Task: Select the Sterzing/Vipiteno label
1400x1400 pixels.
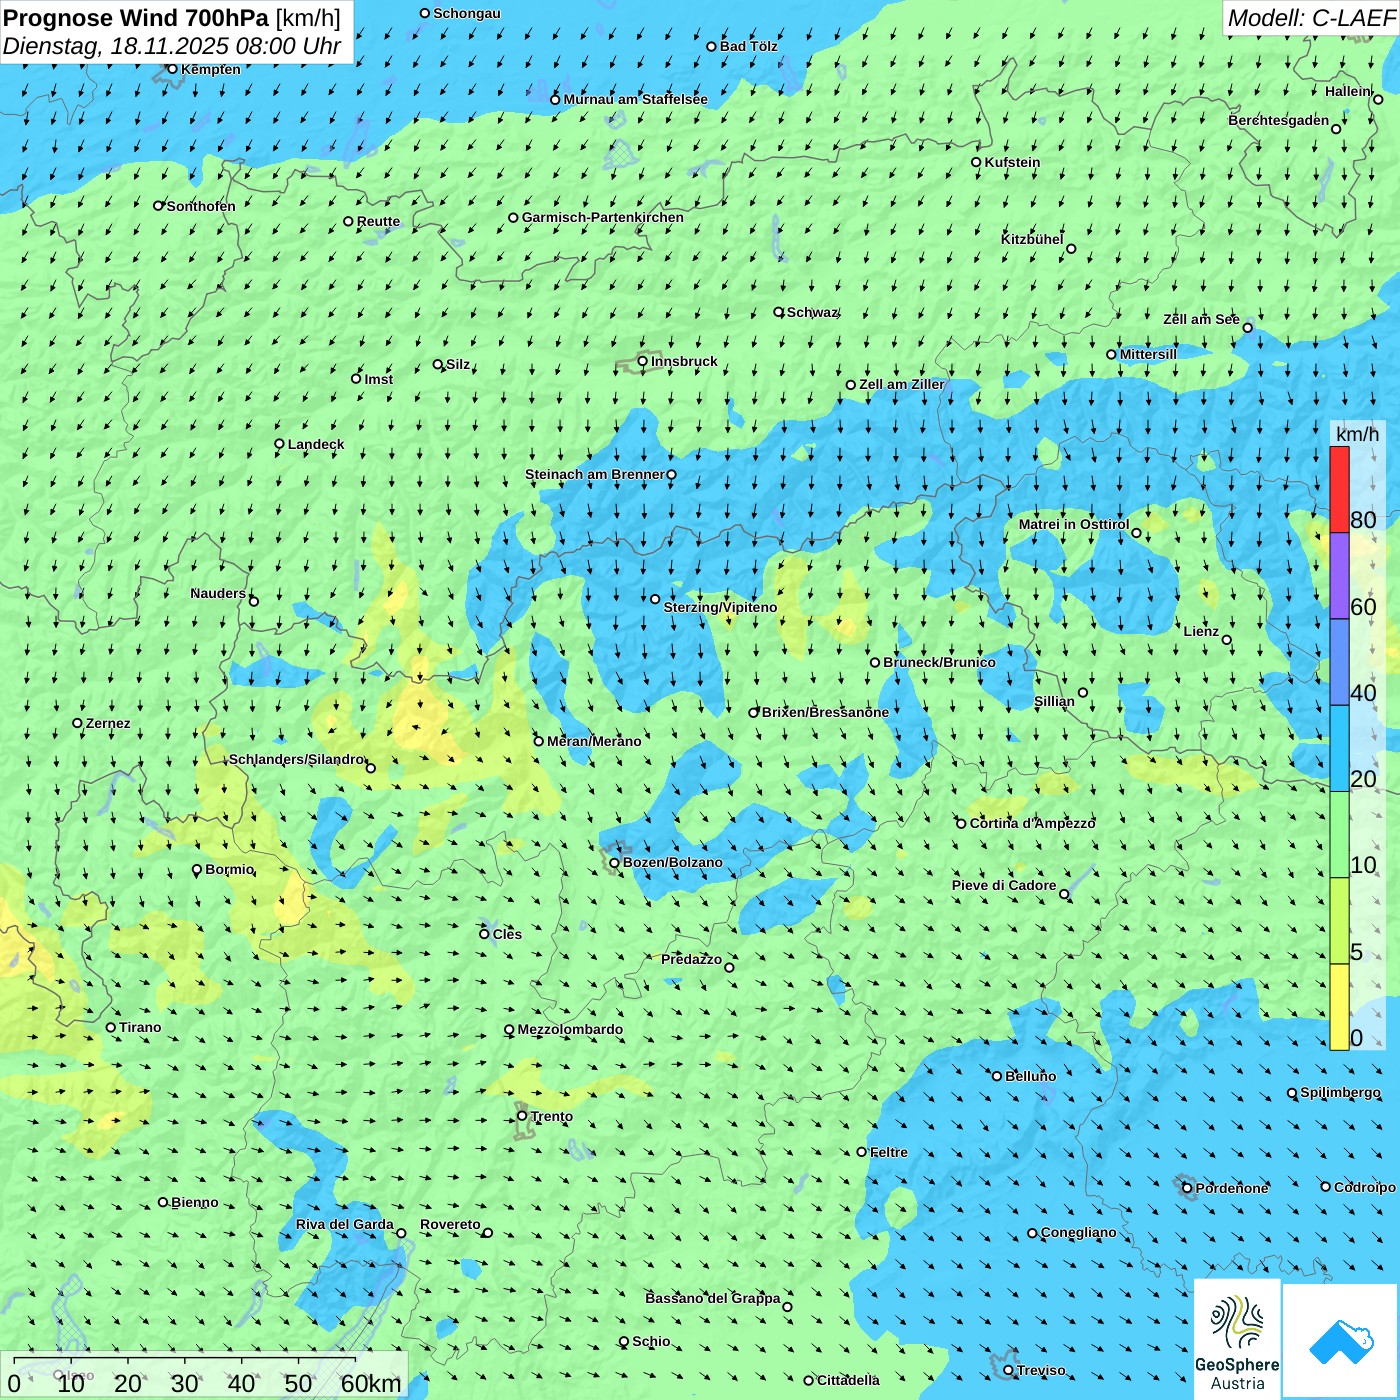Action: pyautogui.click(x=720, y=607)
